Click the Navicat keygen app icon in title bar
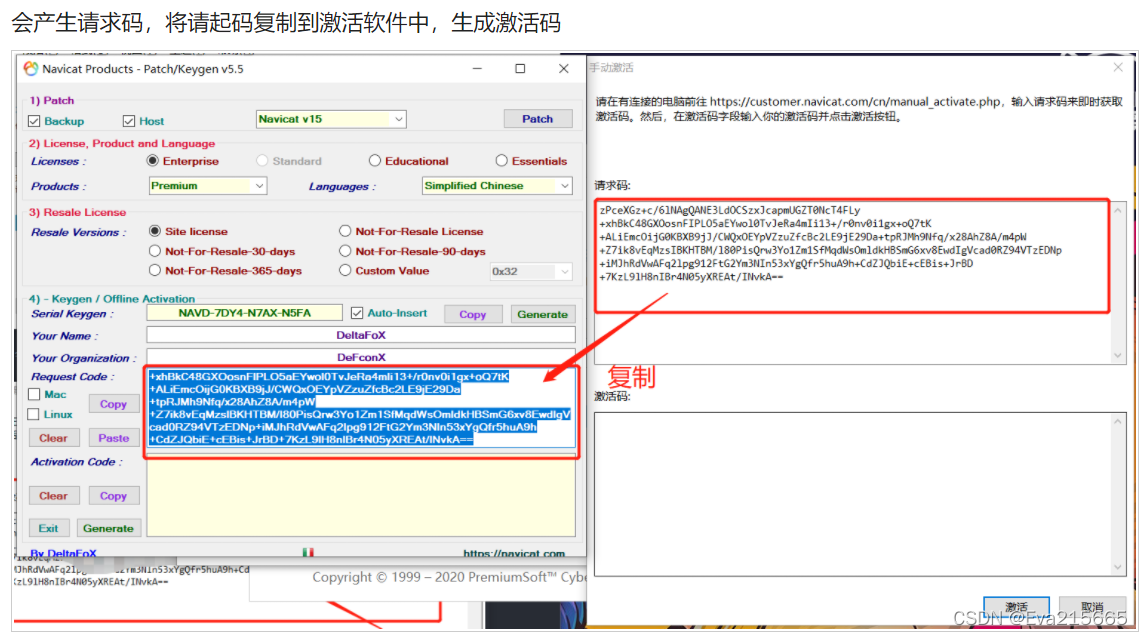This screenshot has width=1143, height=635. click(x=31, y=69)
